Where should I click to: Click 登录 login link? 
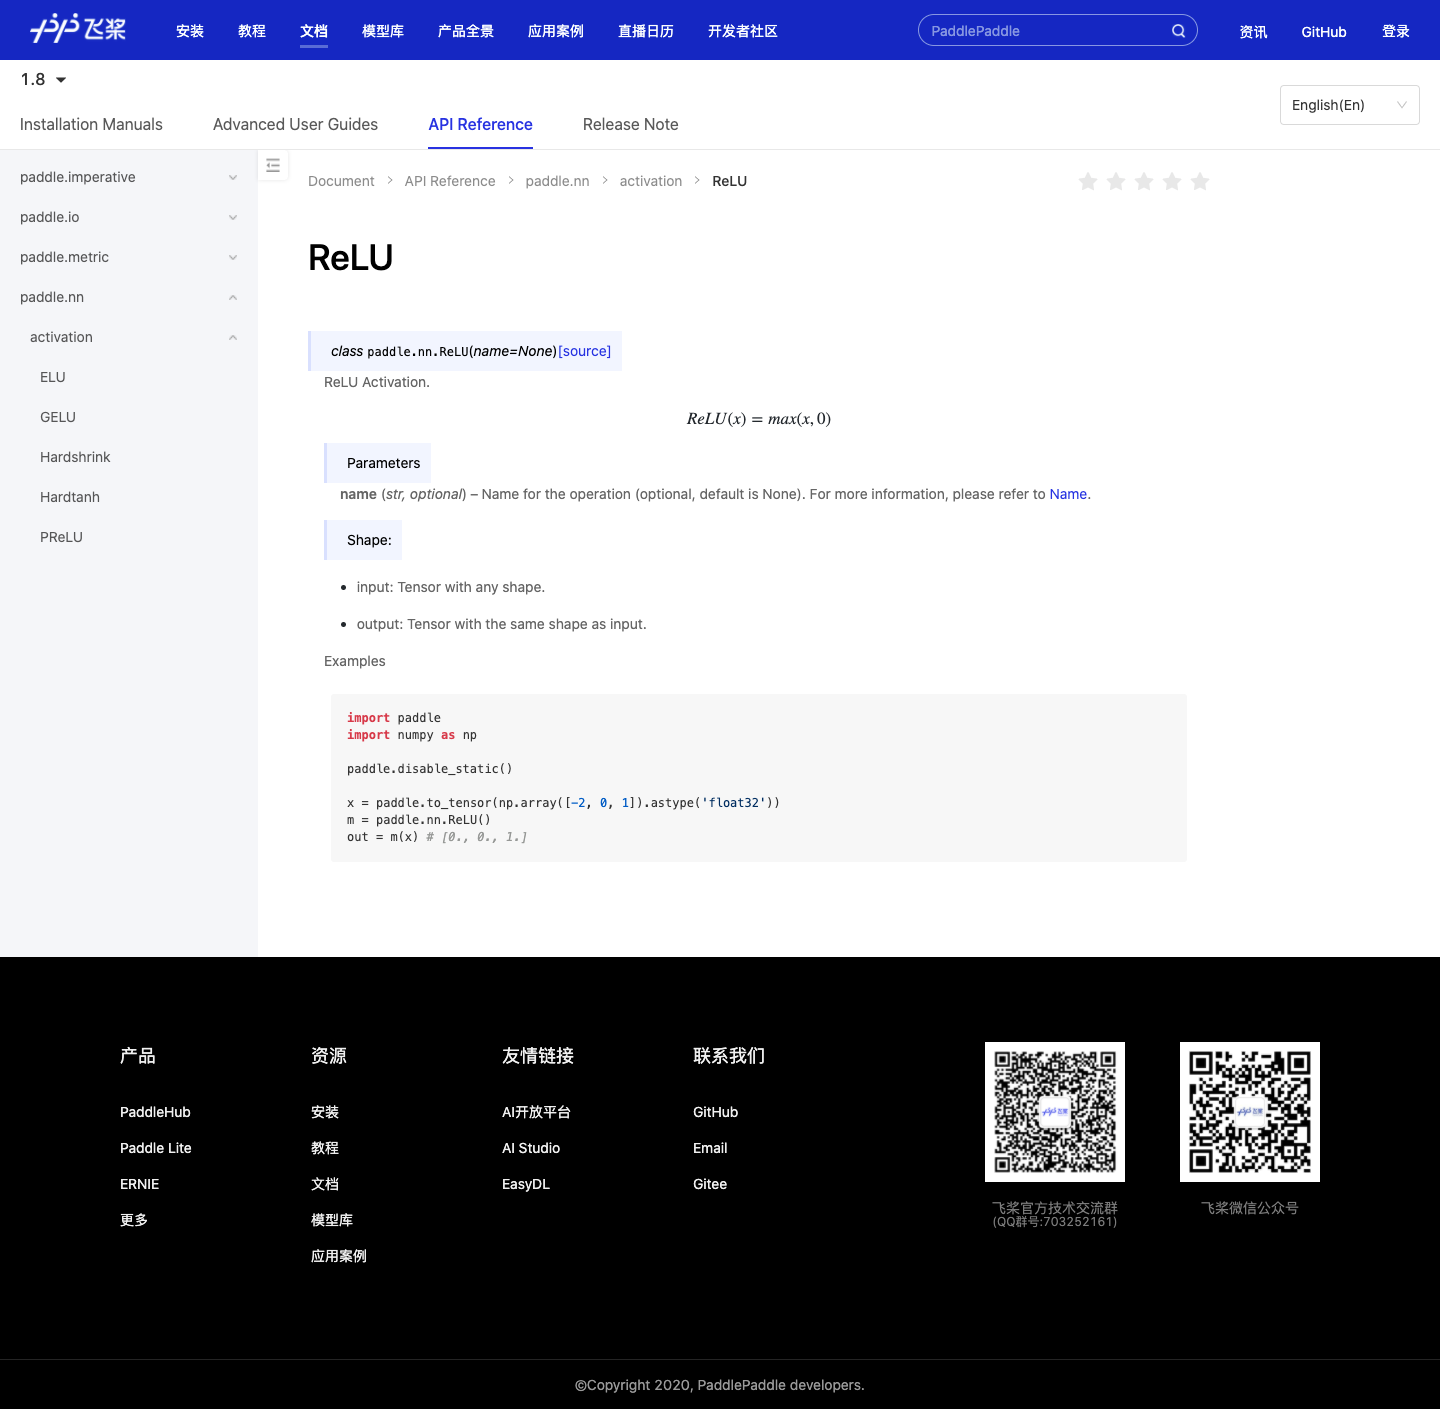(1396, 32)
